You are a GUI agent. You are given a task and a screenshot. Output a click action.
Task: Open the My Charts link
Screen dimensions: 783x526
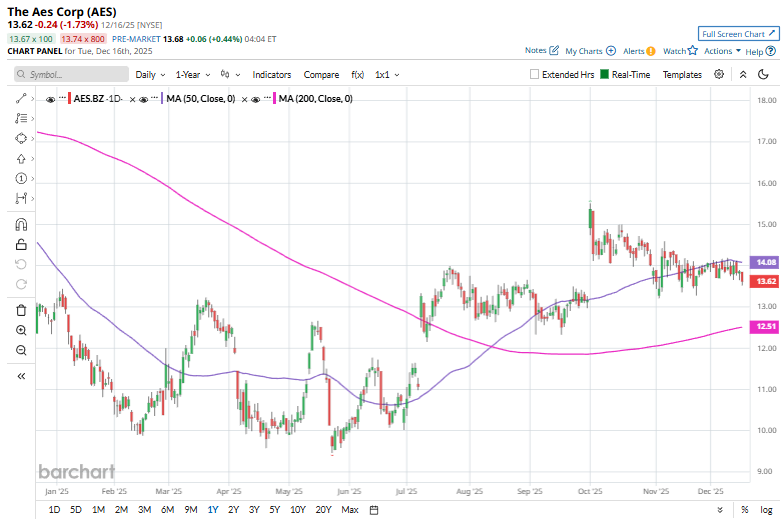(590, 50)
